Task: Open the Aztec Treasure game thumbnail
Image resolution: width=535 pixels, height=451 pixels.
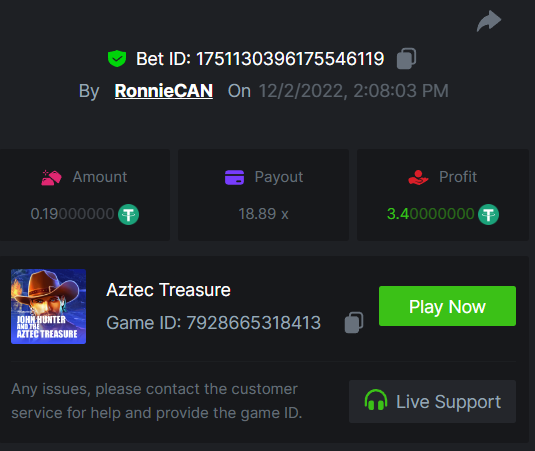Action: pyautogui.click(x=48, y=306)
